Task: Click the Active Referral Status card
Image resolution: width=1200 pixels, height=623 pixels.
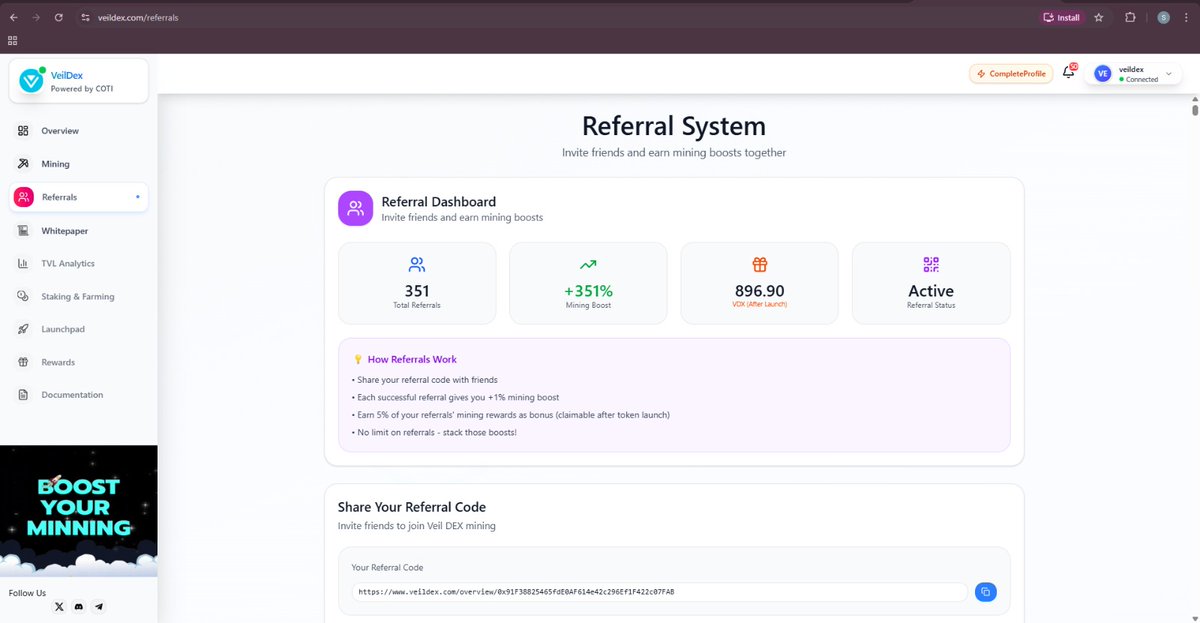Action: (x=931, y=283)
